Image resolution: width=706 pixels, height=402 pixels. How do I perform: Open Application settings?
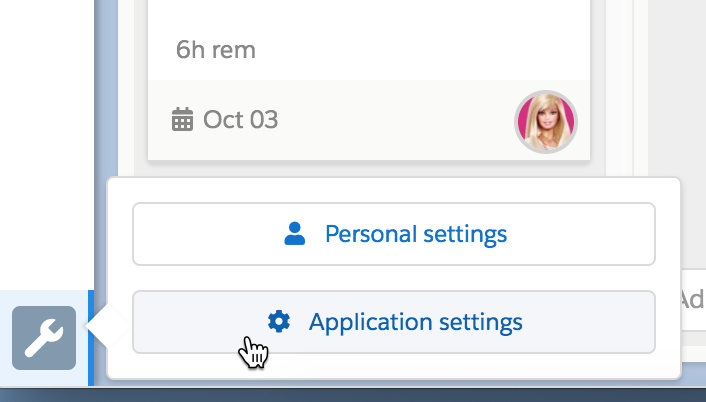(x=393, y=322)
